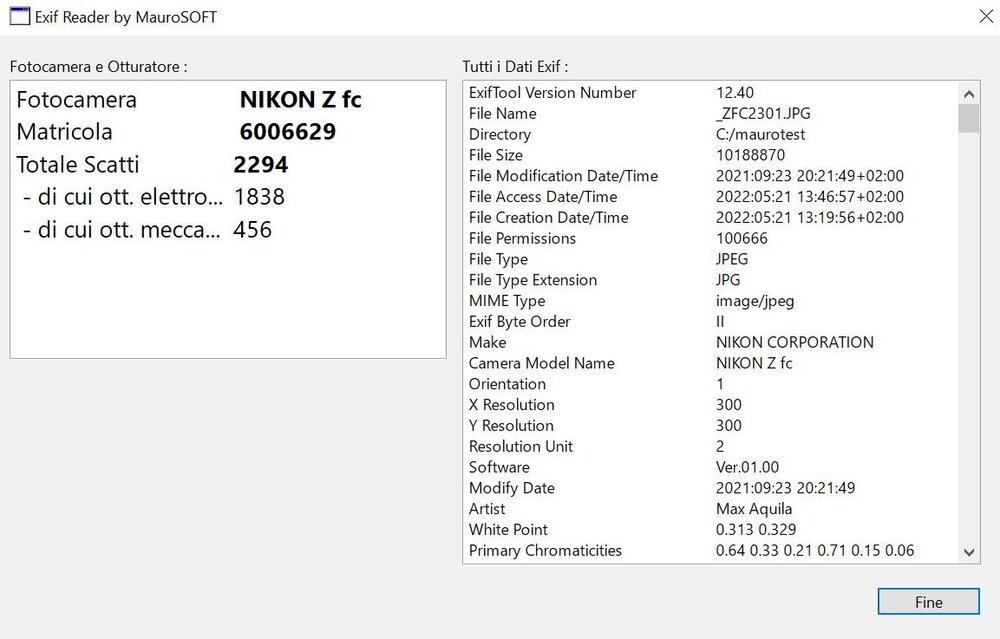Select the White Point row
The width and height of the screenshot is (1000, 639).
click(710, 530)
